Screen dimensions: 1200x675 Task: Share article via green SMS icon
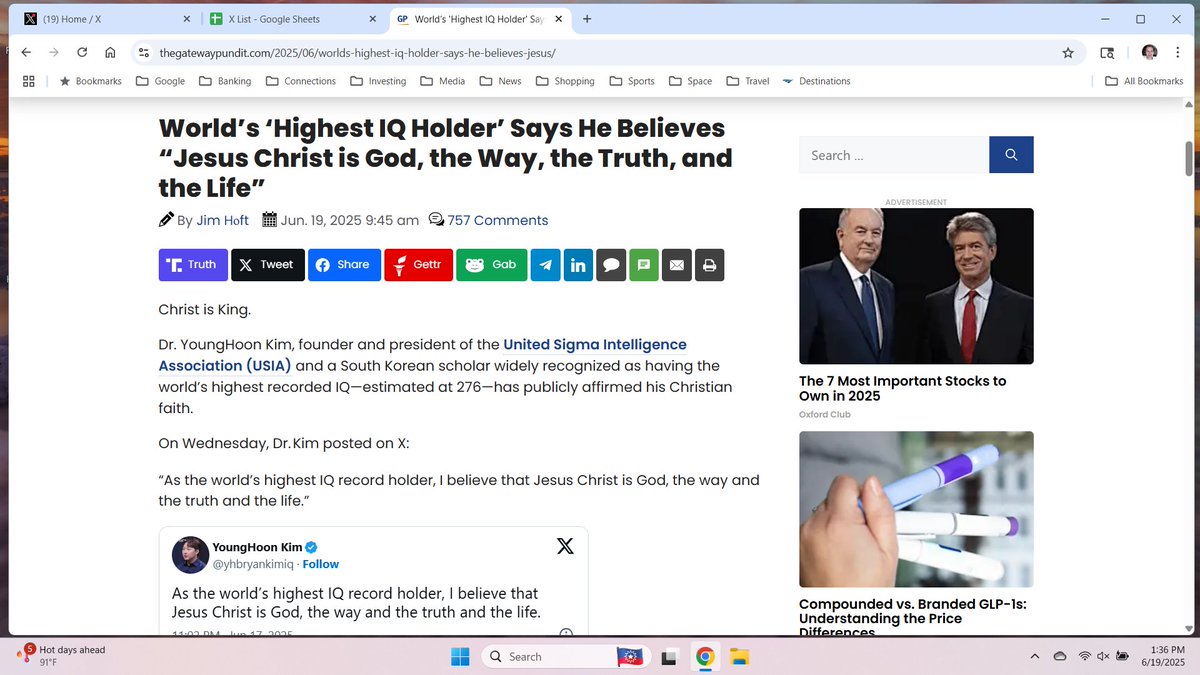(x=644, y=265)
